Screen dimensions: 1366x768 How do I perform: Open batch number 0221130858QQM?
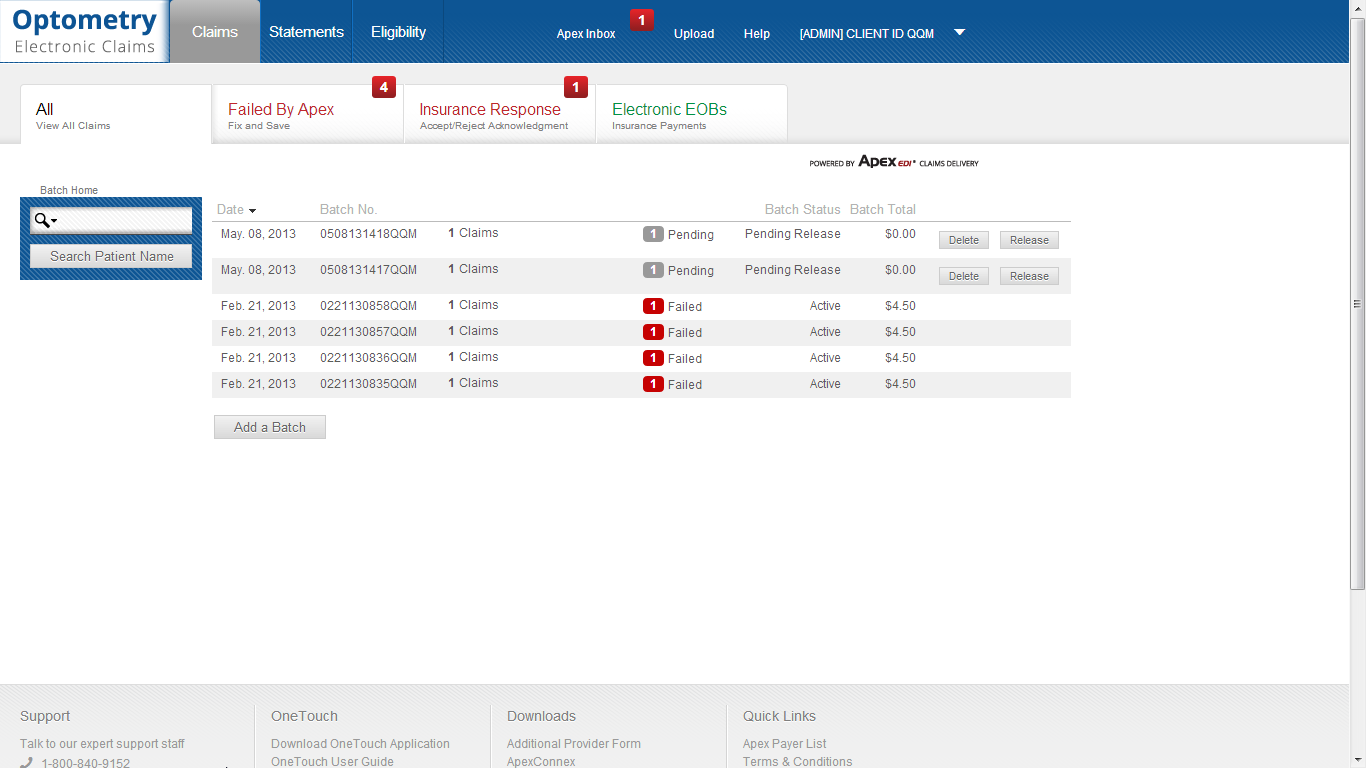[x=369, y=306]
